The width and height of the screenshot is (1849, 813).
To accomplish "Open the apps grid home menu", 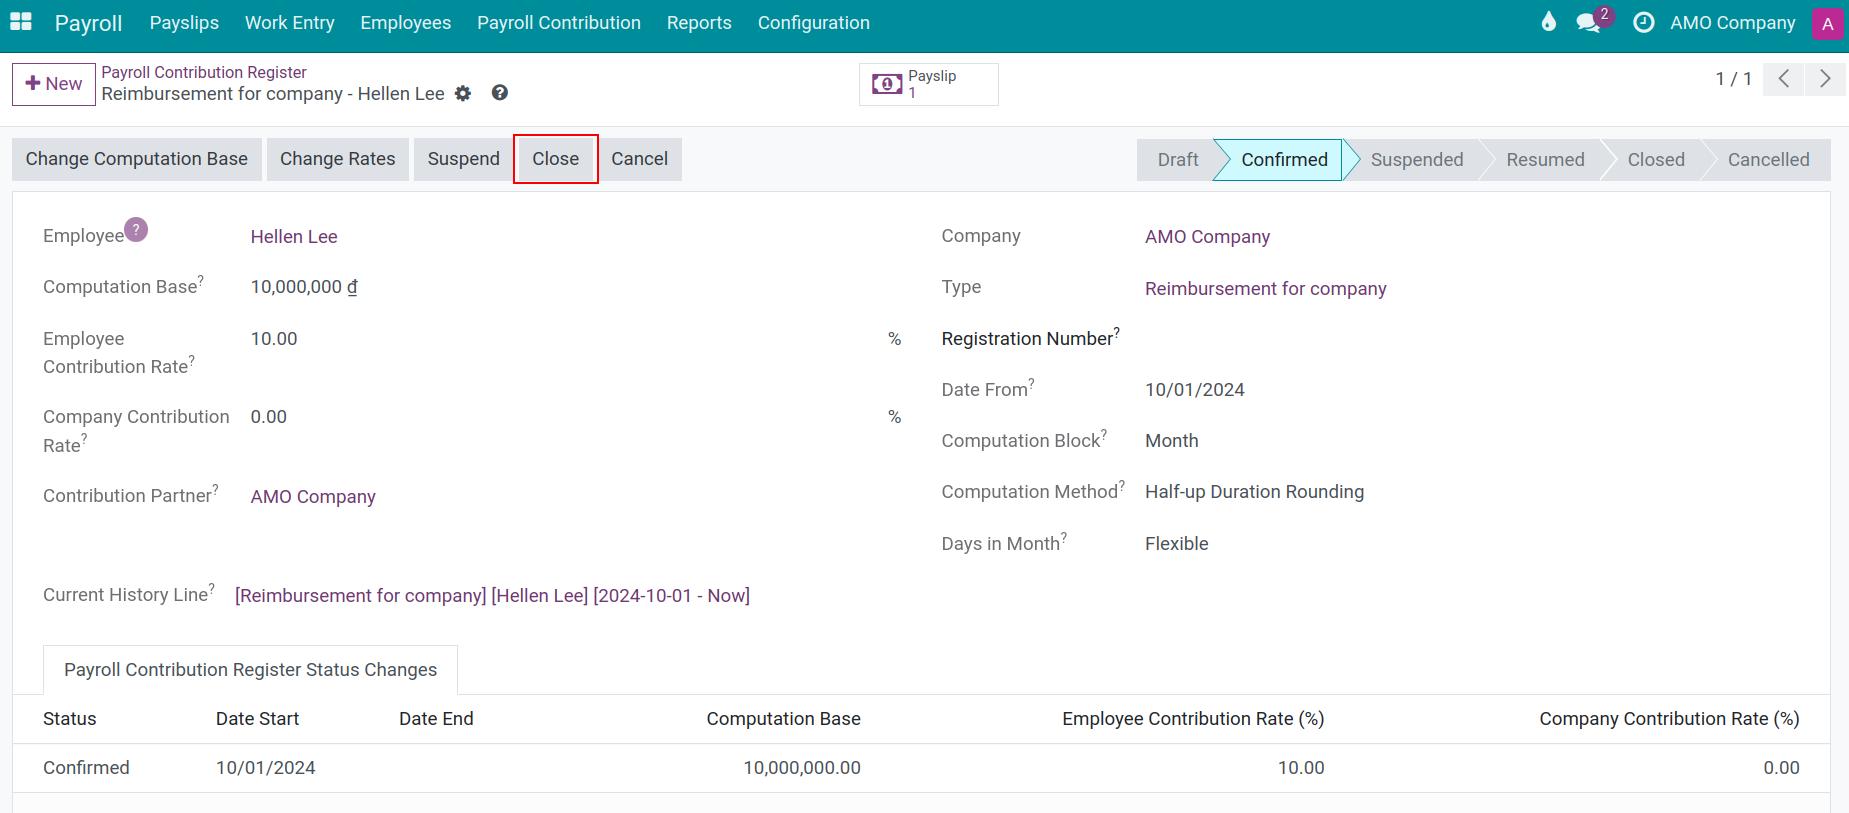I will point(20,22).
